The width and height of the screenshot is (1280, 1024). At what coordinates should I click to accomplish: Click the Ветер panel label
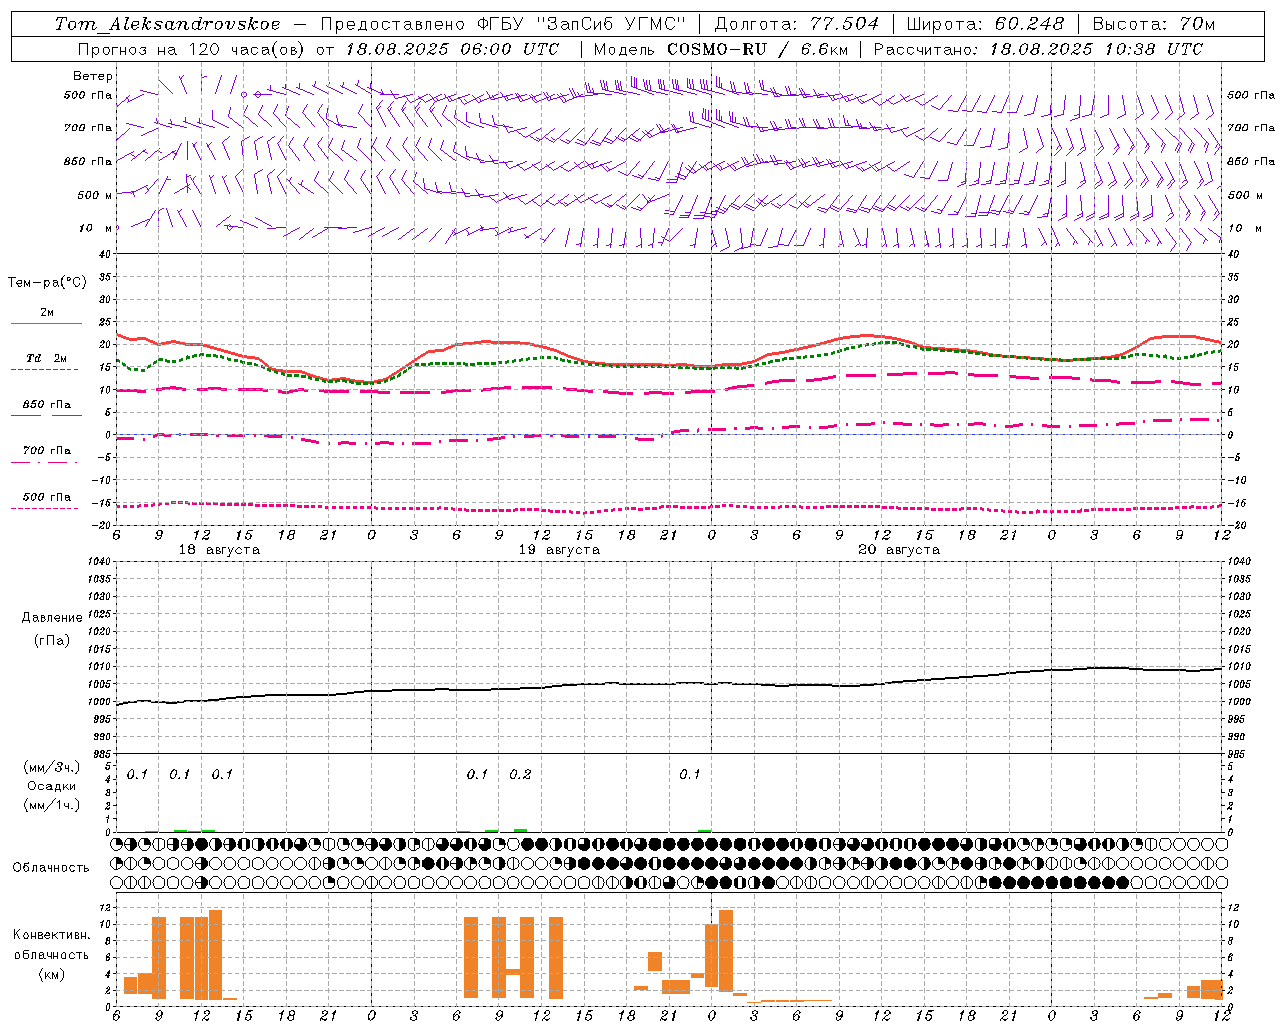click(x=93, y=76)
